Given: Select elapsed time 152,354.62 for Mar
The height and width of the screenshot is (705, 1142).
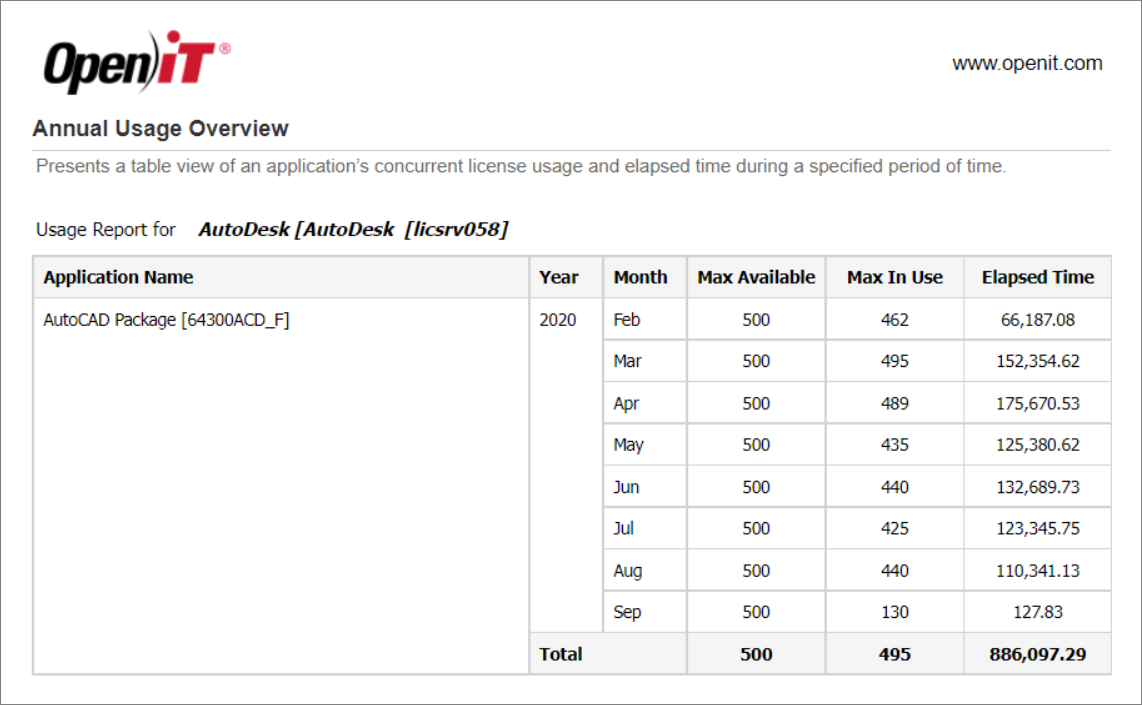Looking at the screenshot, I should pos(1038,361).
